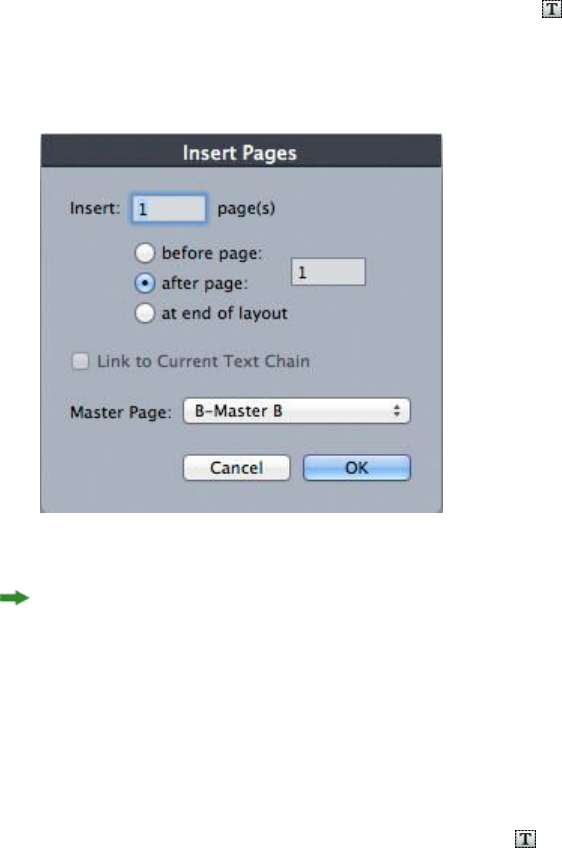562x848 pixels.
Task: Click the "before page:" label text
Action: (211, 253)
